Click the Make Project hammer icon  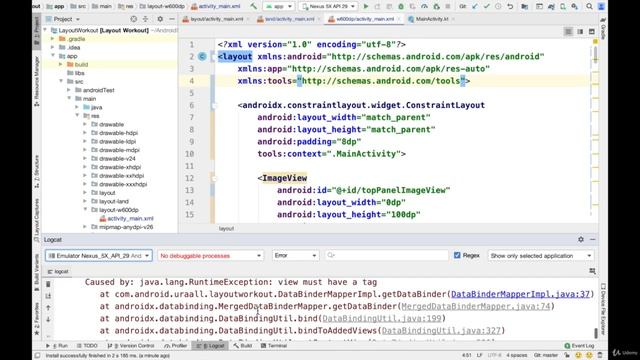pyautogui.click(x=253, y=7)
